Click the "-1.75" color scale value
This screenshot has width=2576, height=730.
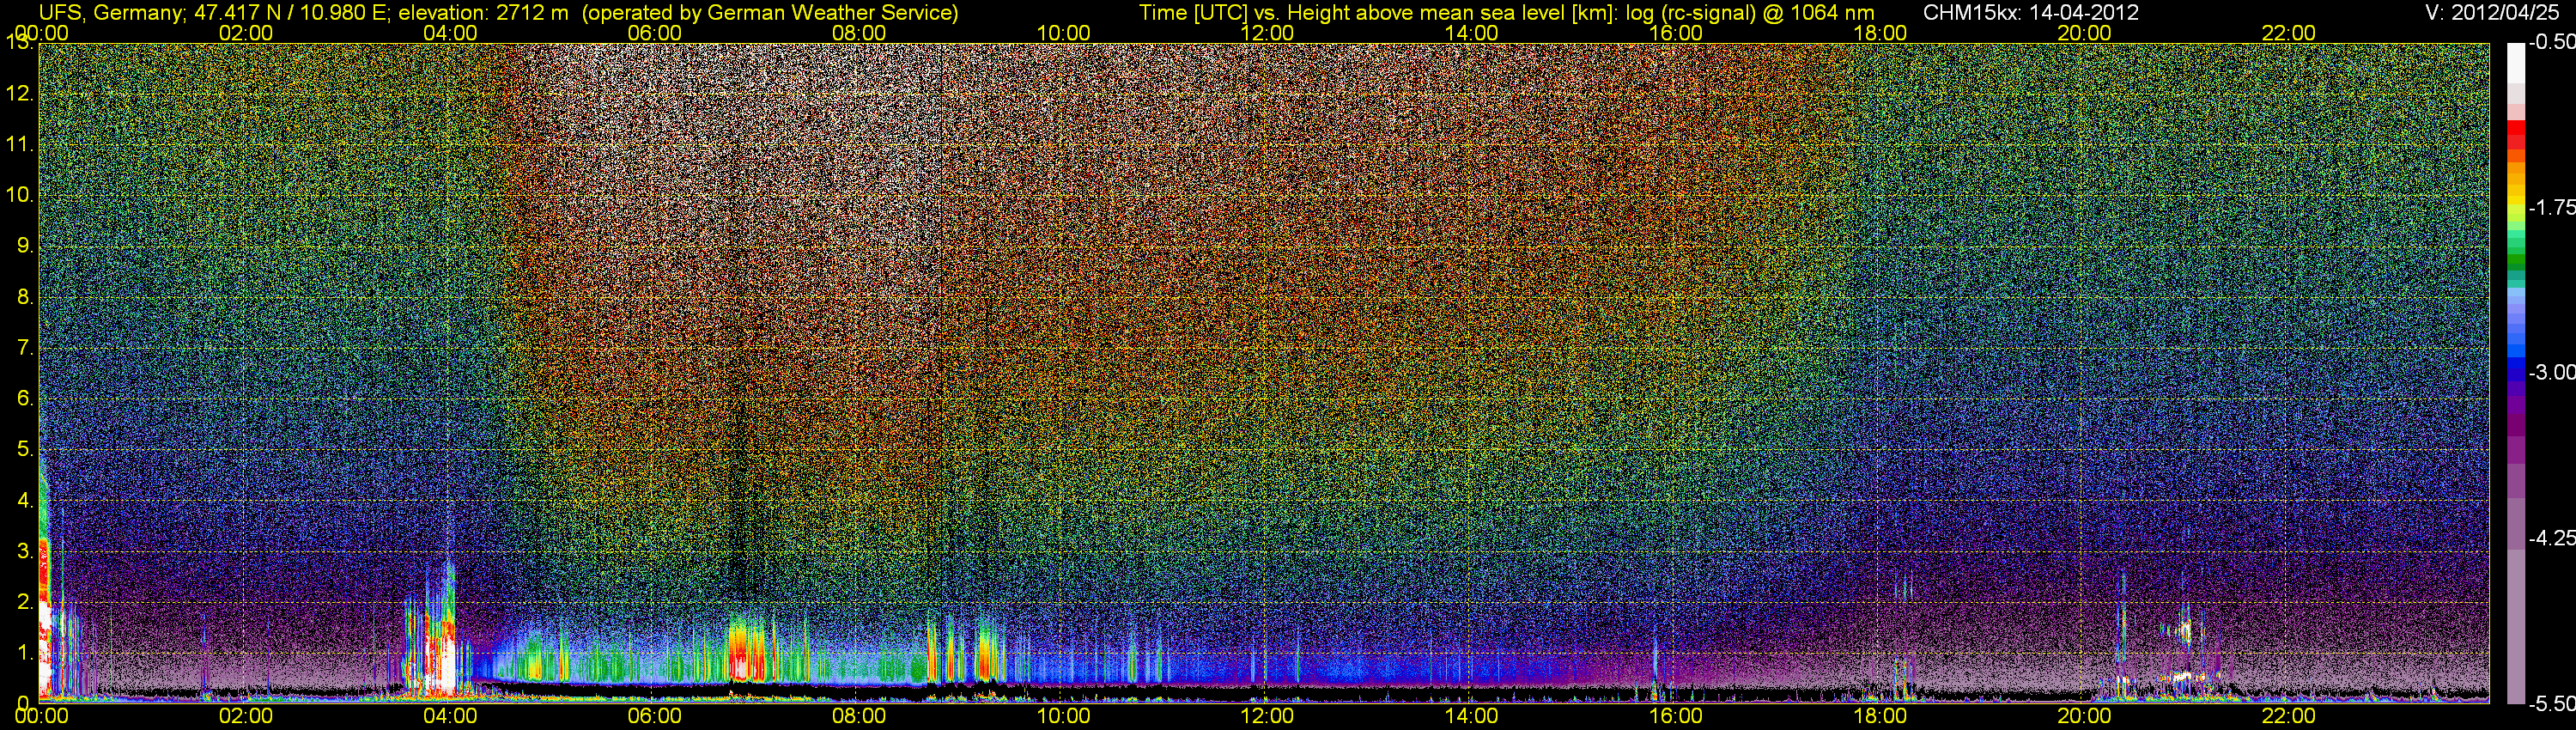tap(2552, 207)
